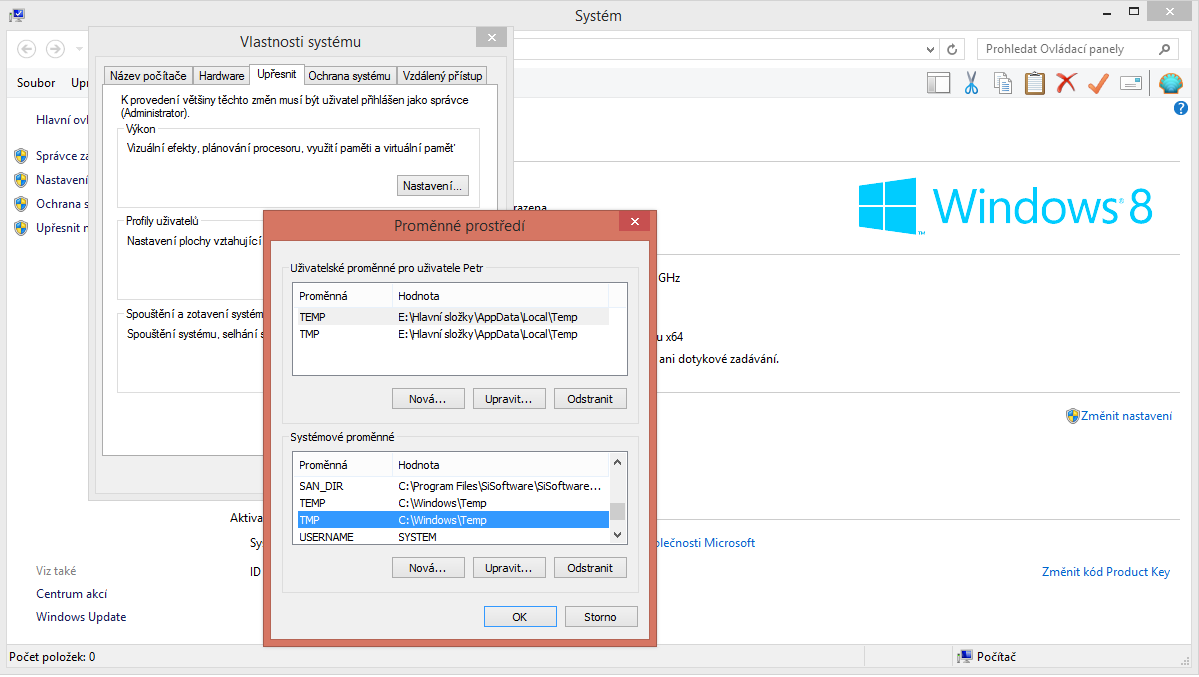Image resolution: width=1199 pixels, height=677 pixels.
Task: Click the system variables scrollbar thumb
Action: 617,511
